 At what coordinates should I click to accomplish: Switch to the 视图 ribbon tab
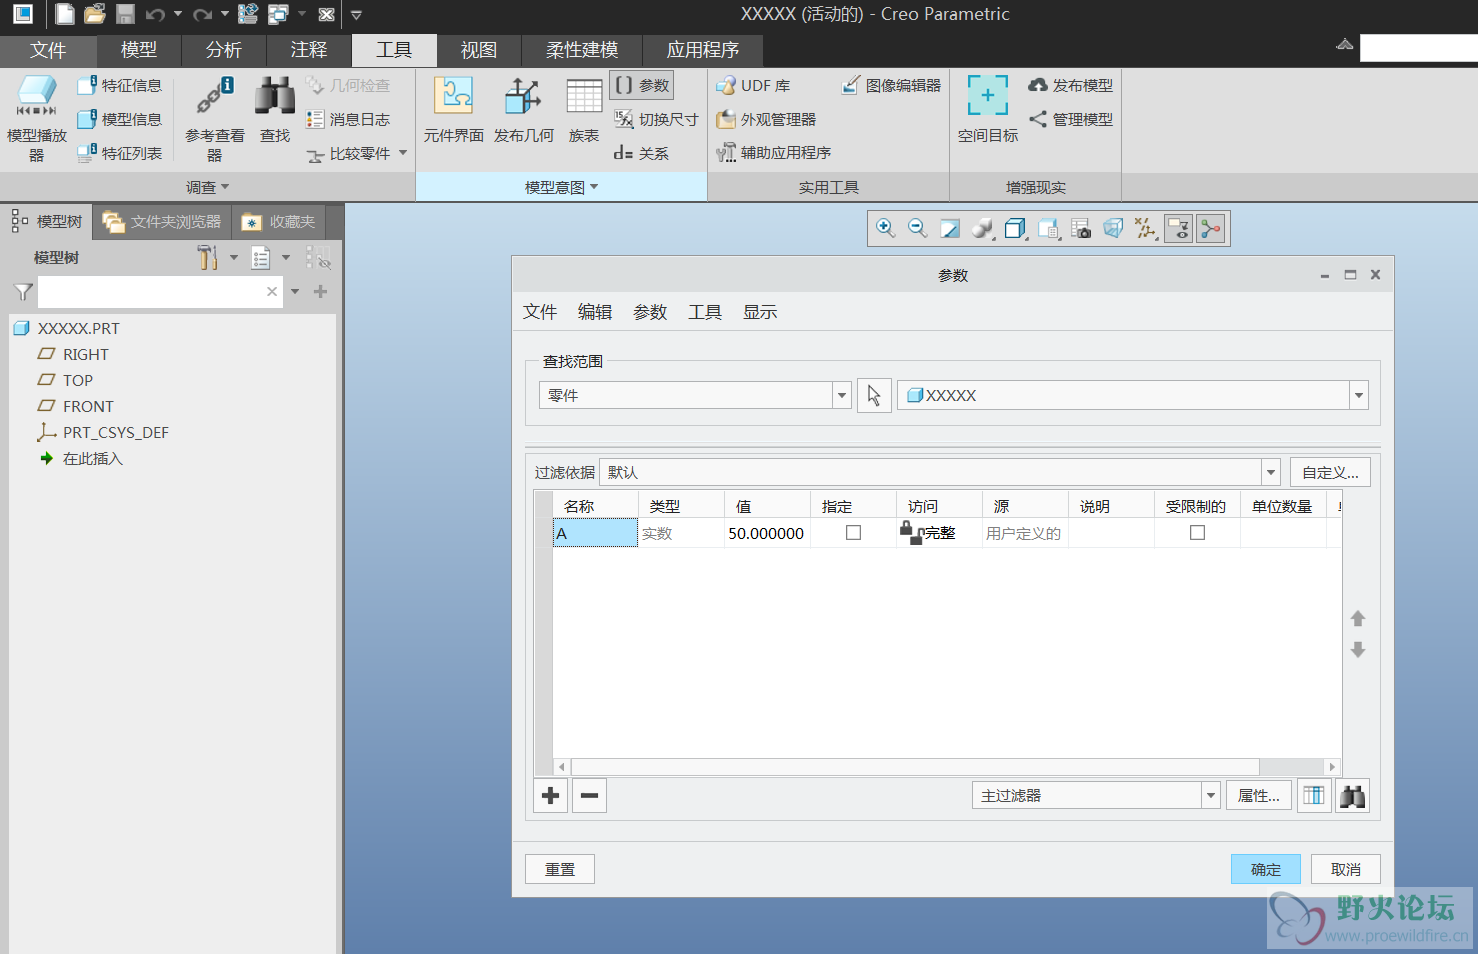(479, 50)
